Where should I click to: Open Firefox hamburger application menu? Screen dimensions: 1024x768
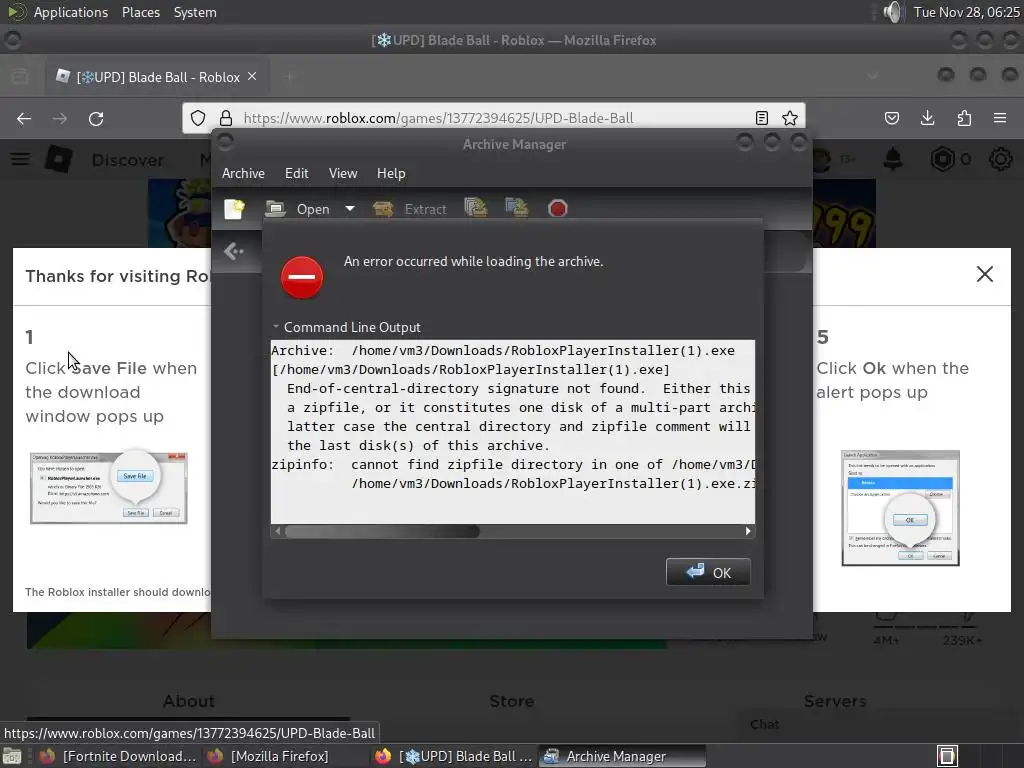click(1000, 118)
